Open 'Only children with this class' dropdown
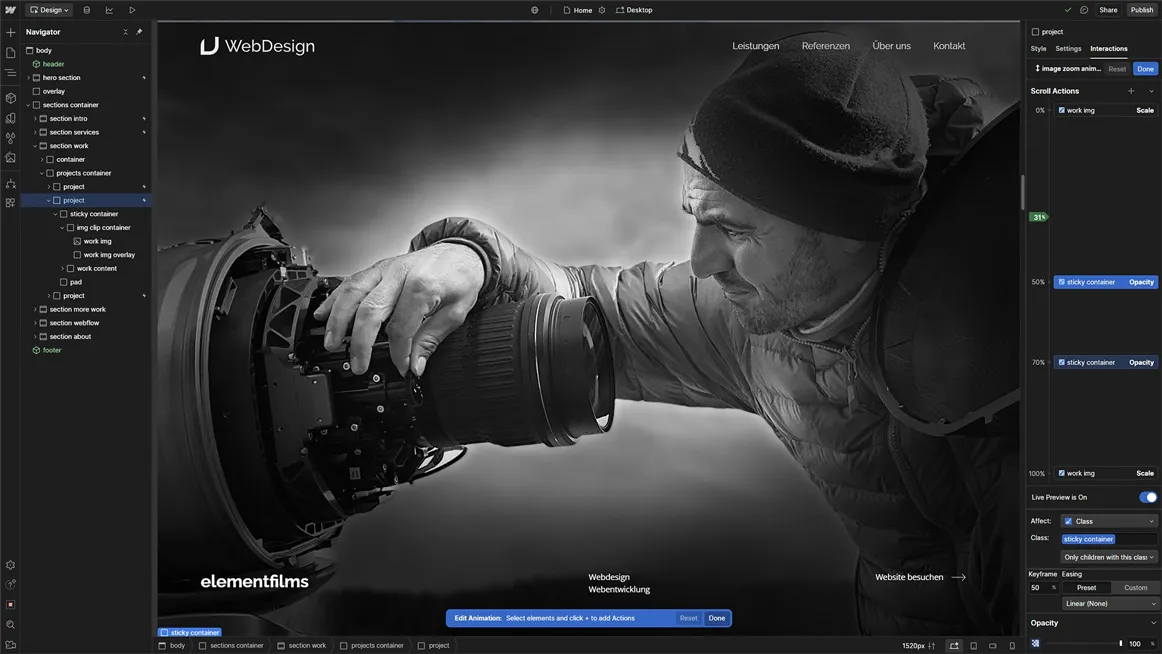The image size is (1162, 654). (1109, 557)
